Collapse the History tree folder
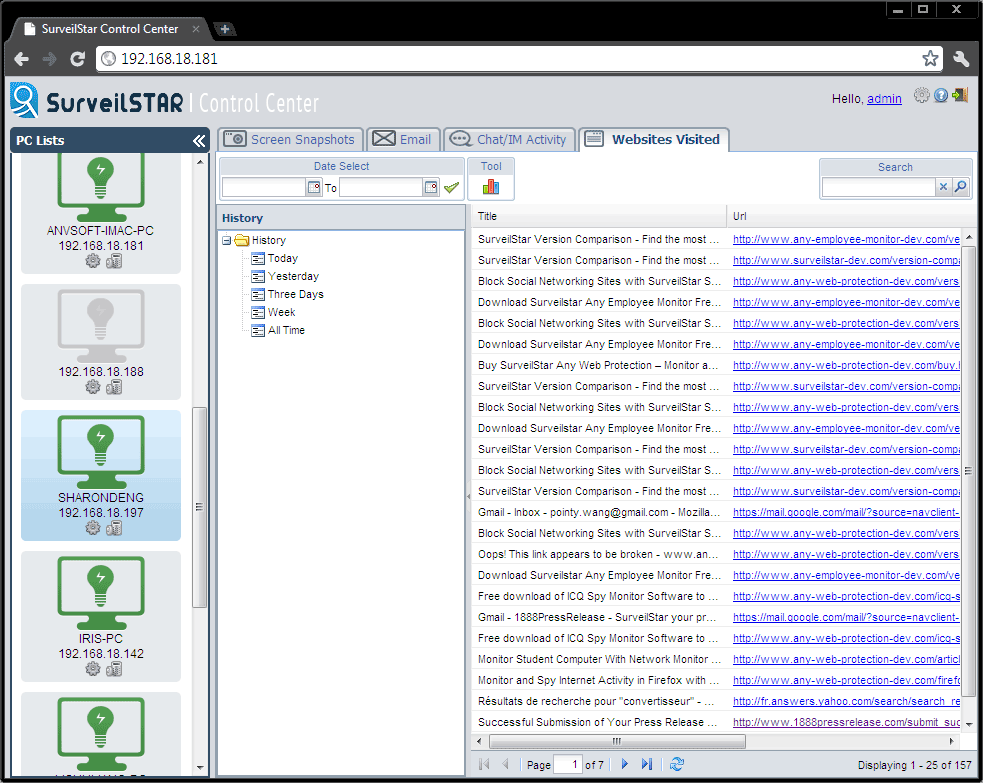This screenshot has width=983, height=783. click(x=226, y=241)
